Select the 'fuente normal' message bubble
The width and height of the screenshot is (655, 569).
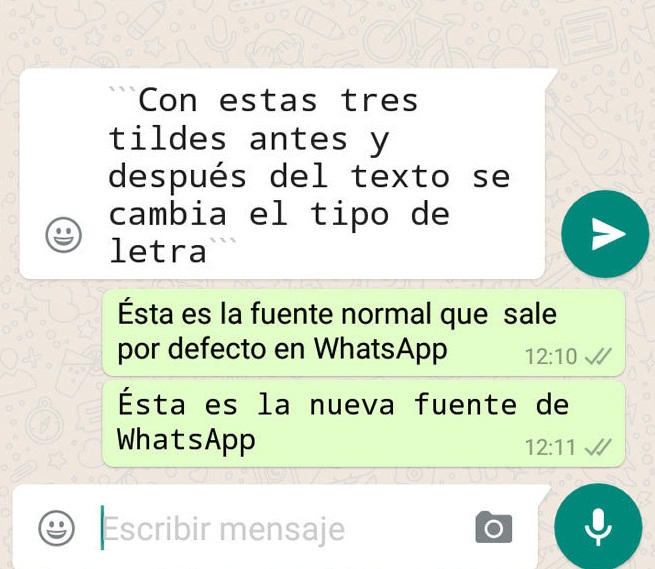point(363,333)
